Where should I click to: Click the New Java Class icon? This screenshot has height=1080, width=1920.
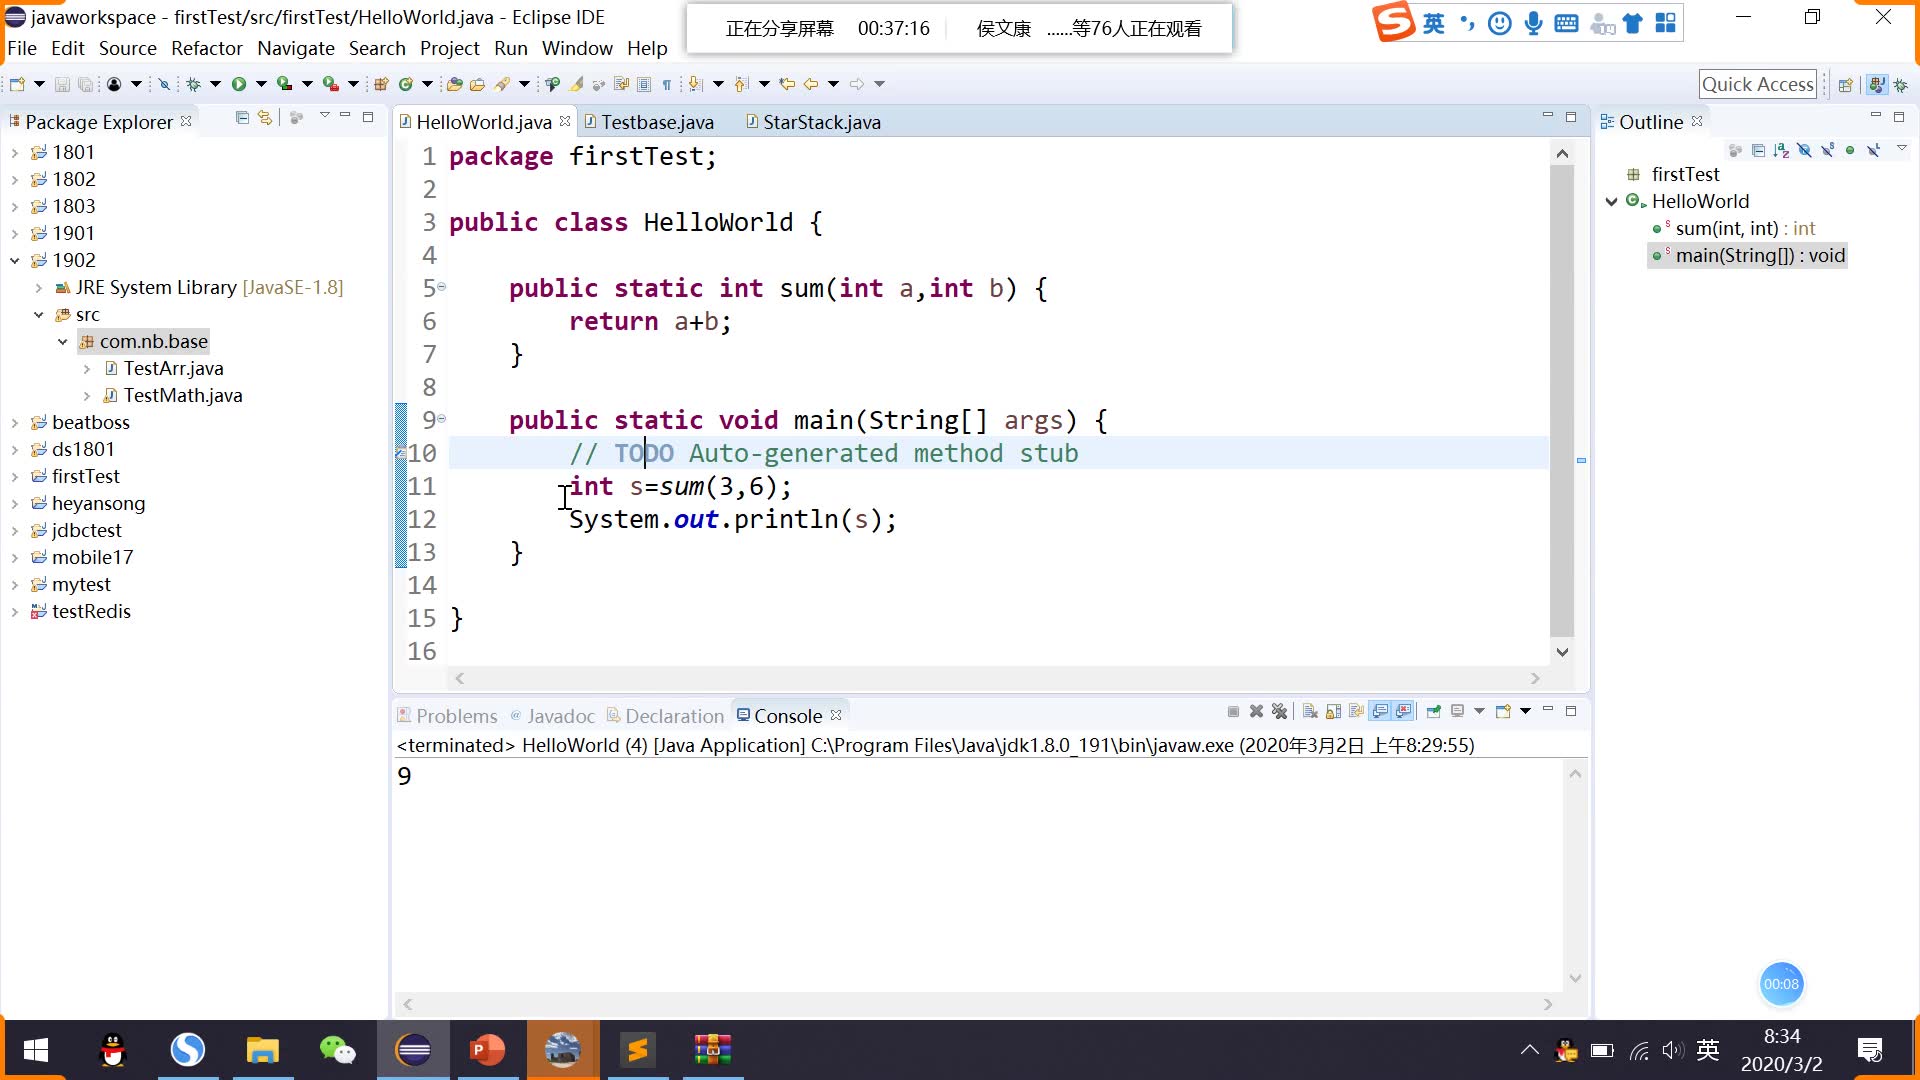click(x=406, y=84)
